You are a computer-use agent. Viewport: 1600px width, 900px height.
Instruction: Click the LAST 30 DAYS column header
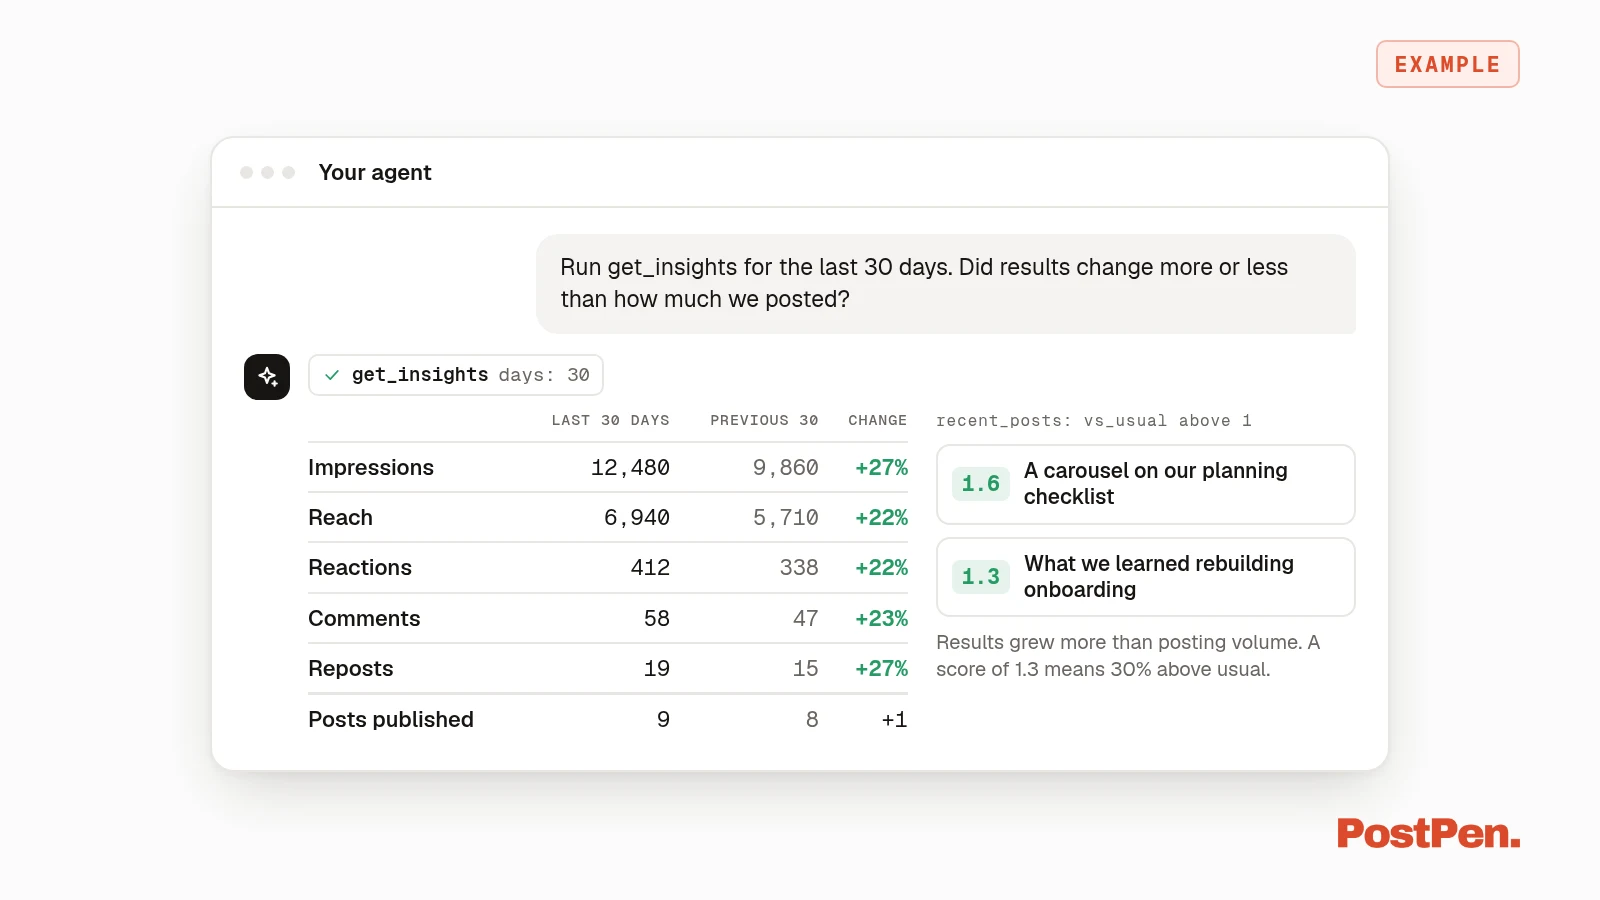pyautogui.click(x=610, y=420)
